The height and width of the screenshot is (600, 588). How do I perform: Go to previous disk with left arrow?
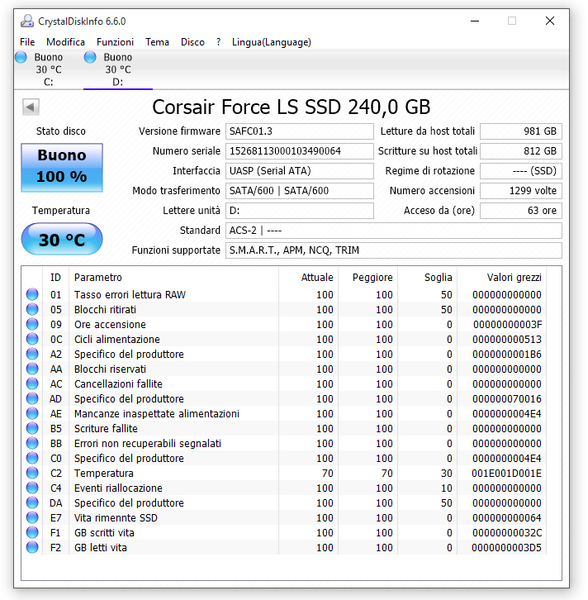[x=31, y=107]
